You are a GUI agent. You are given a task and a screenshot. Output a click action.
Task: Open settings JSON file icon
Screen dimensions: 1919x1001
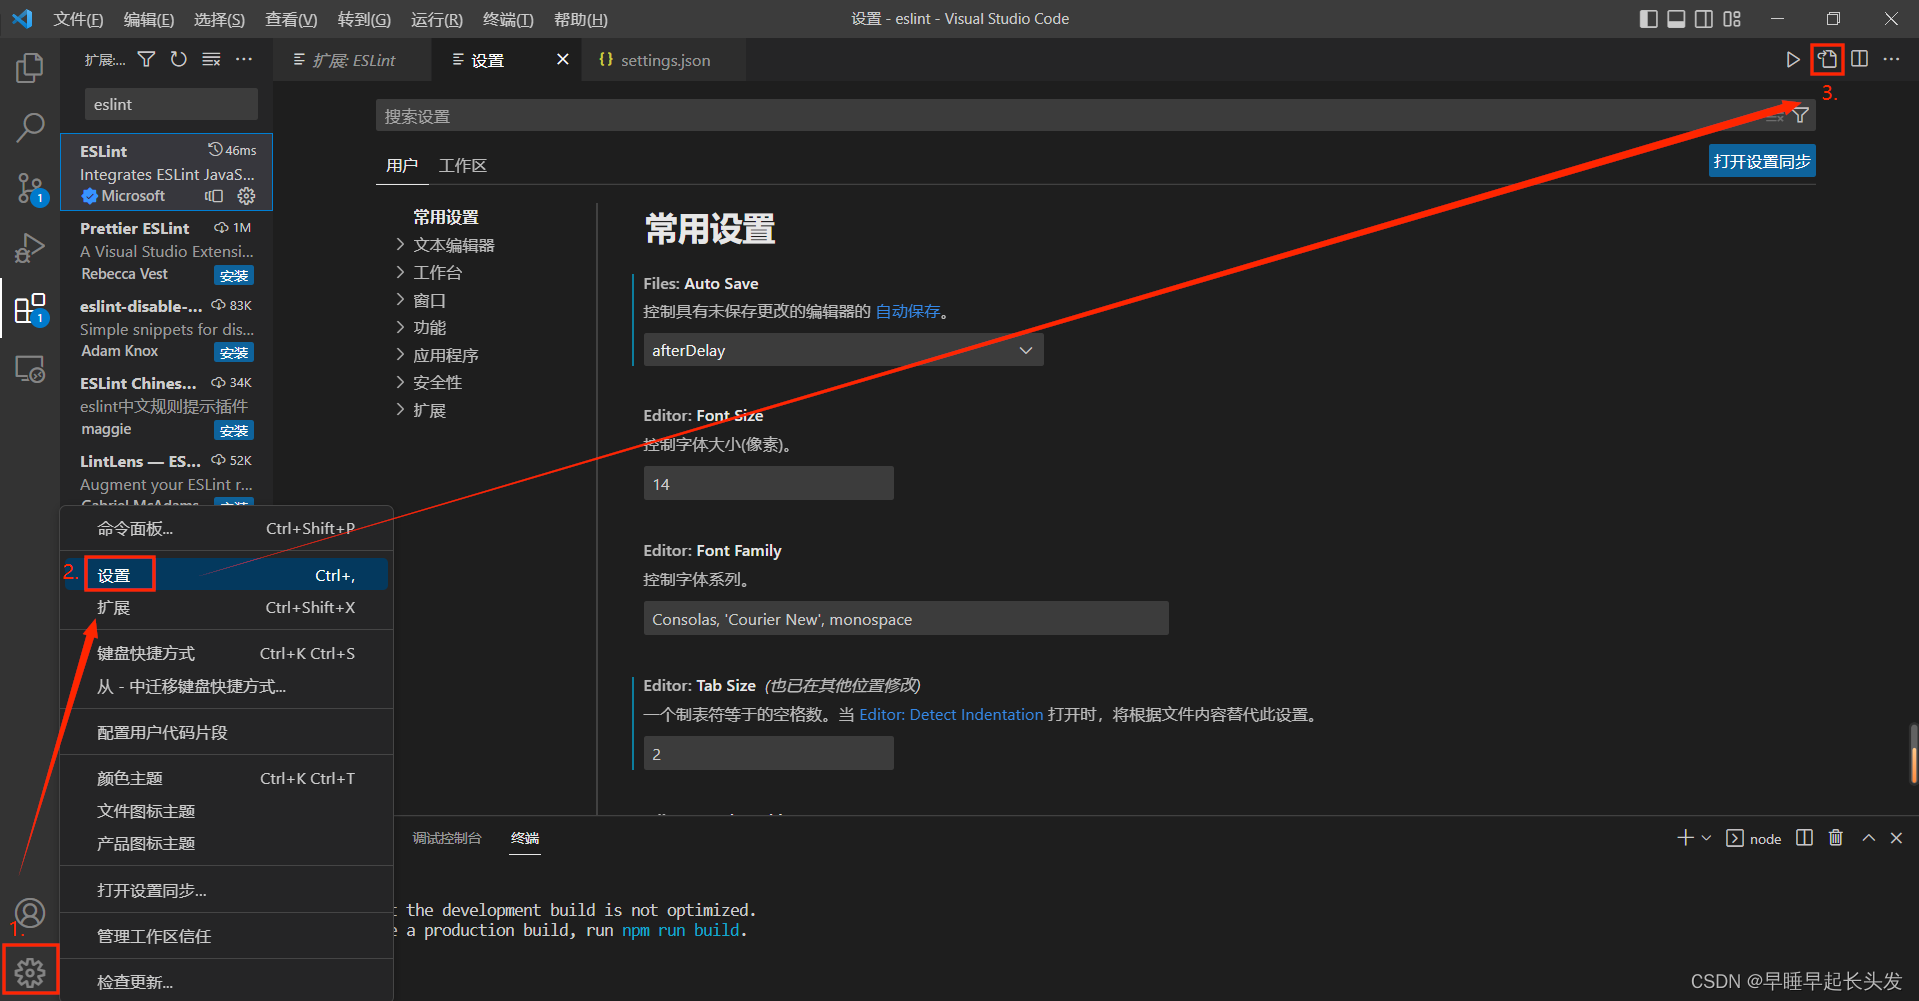click(x=1827, y=60)
